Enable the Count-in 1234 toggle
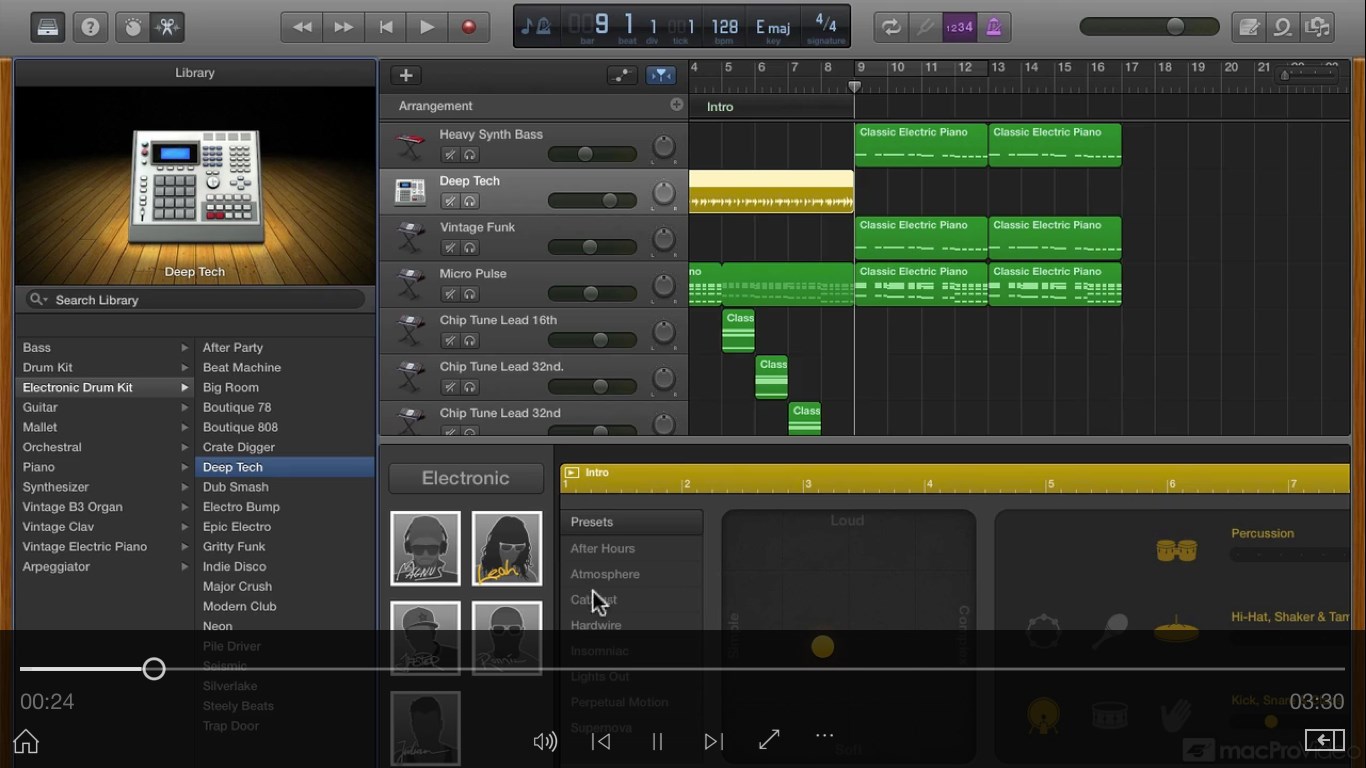Viewport: 1366px width, 768px height. click(959, 27)
